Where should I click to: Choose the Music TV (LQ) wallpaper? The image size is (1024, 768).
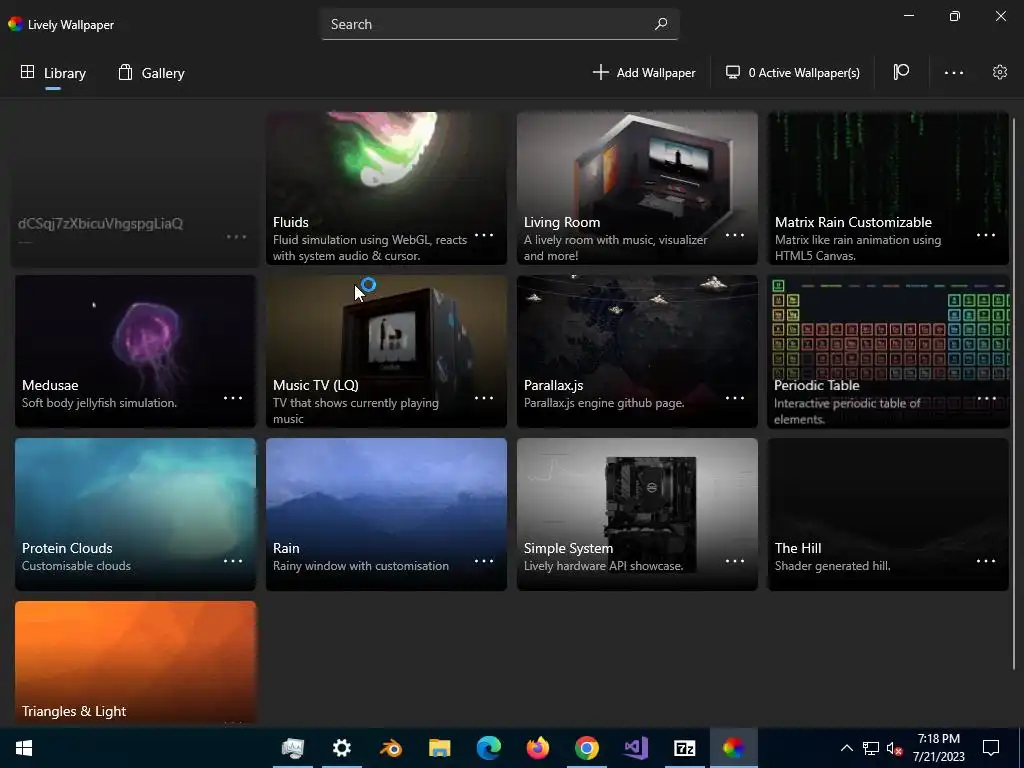click(x=386, y=351)
